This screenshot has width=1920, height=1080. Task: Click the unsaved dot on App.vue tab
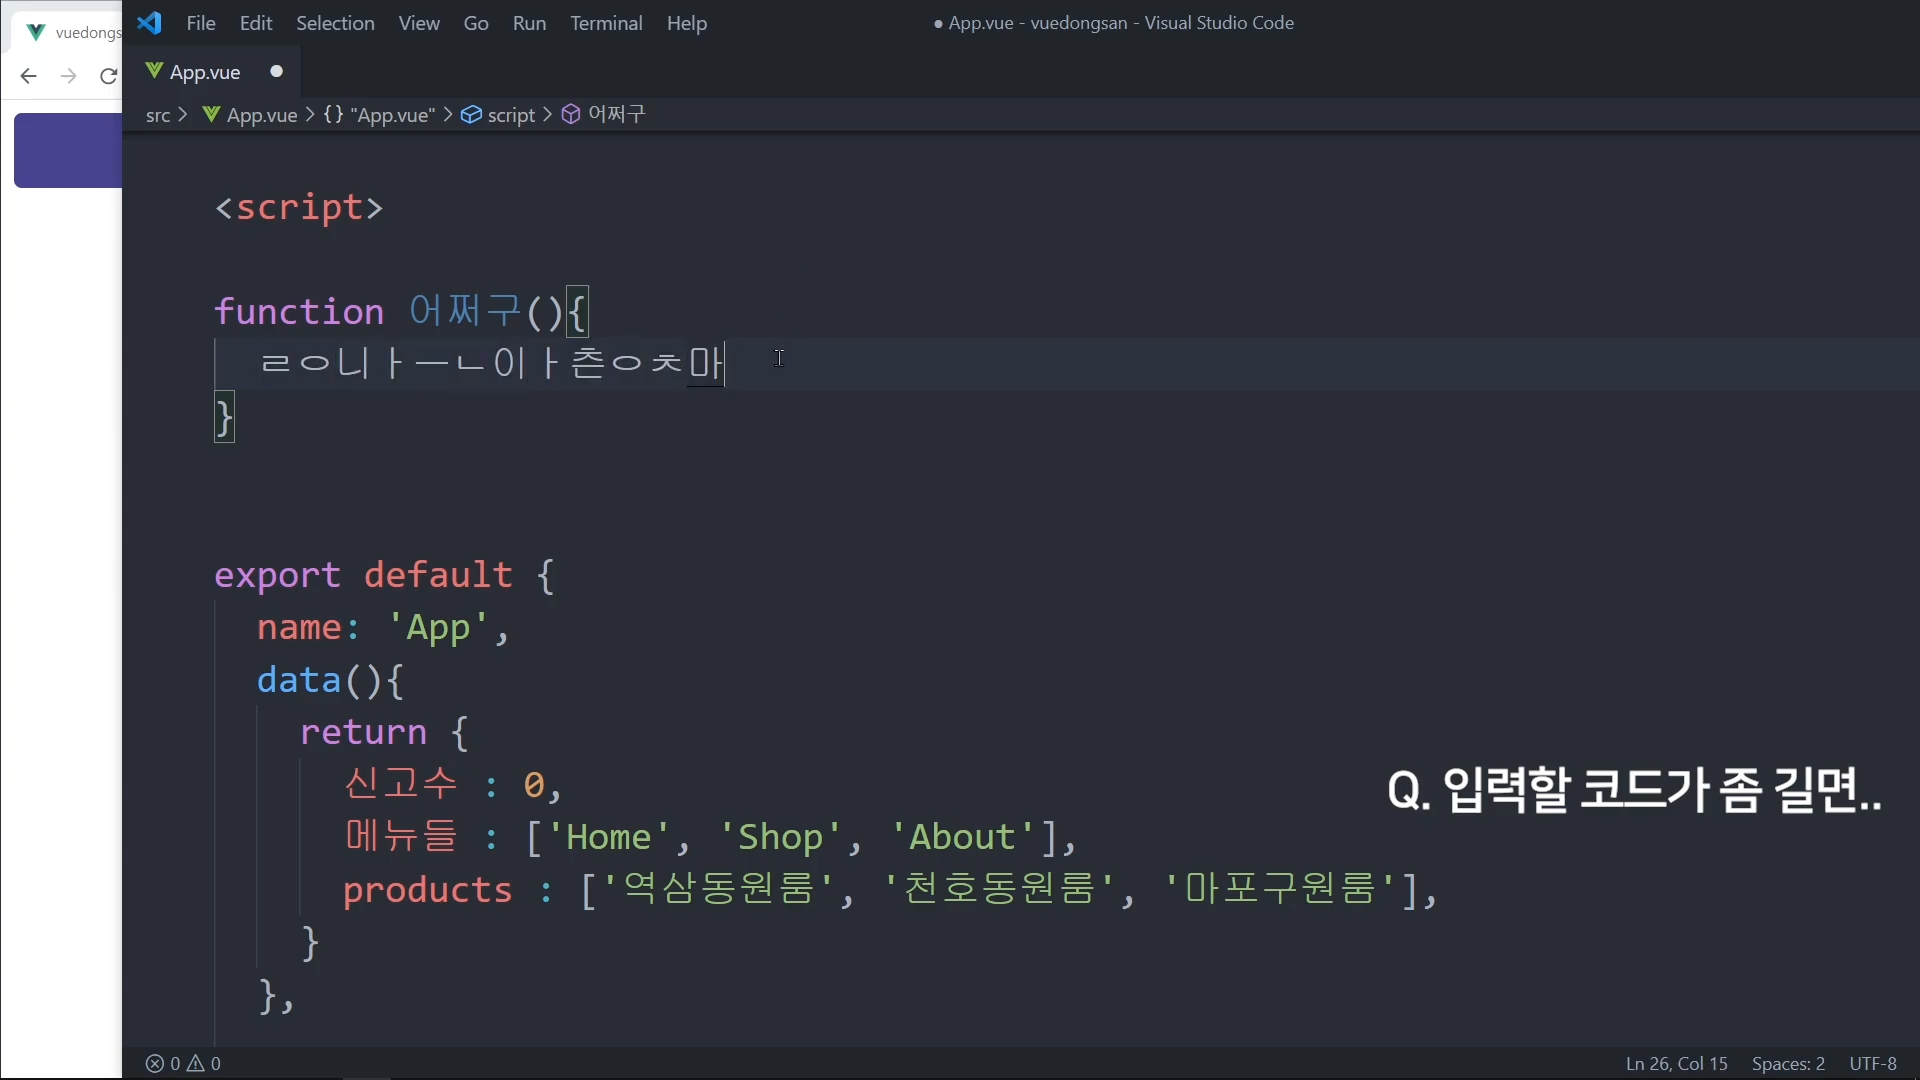(277, 71)
